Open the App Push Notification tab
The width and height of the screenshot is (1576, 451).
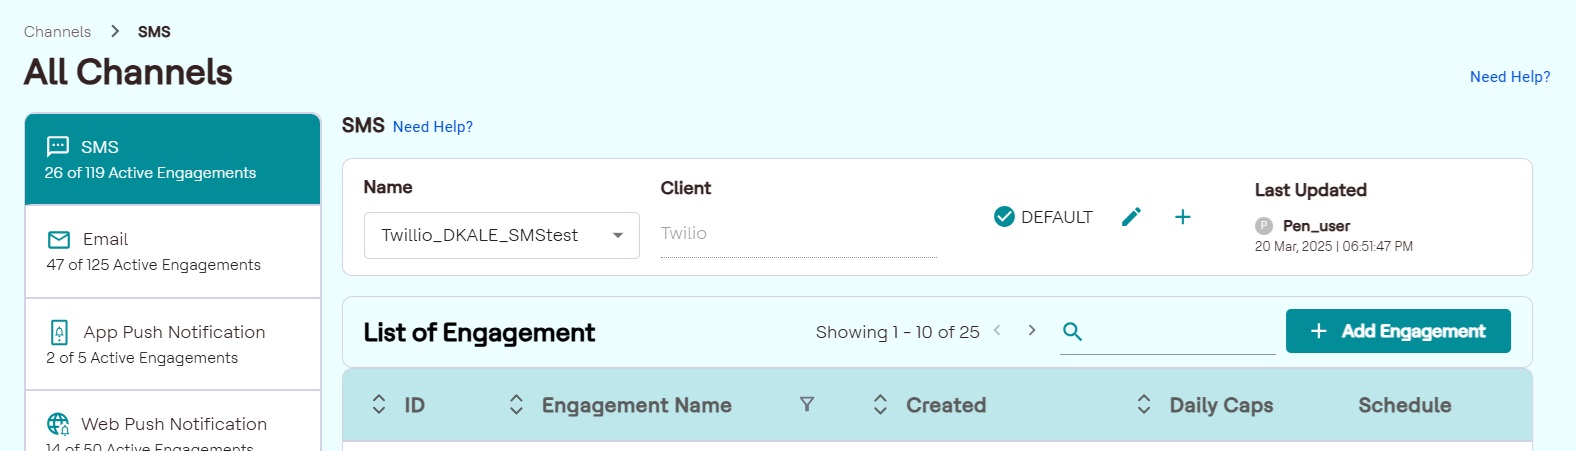(172, 344)
